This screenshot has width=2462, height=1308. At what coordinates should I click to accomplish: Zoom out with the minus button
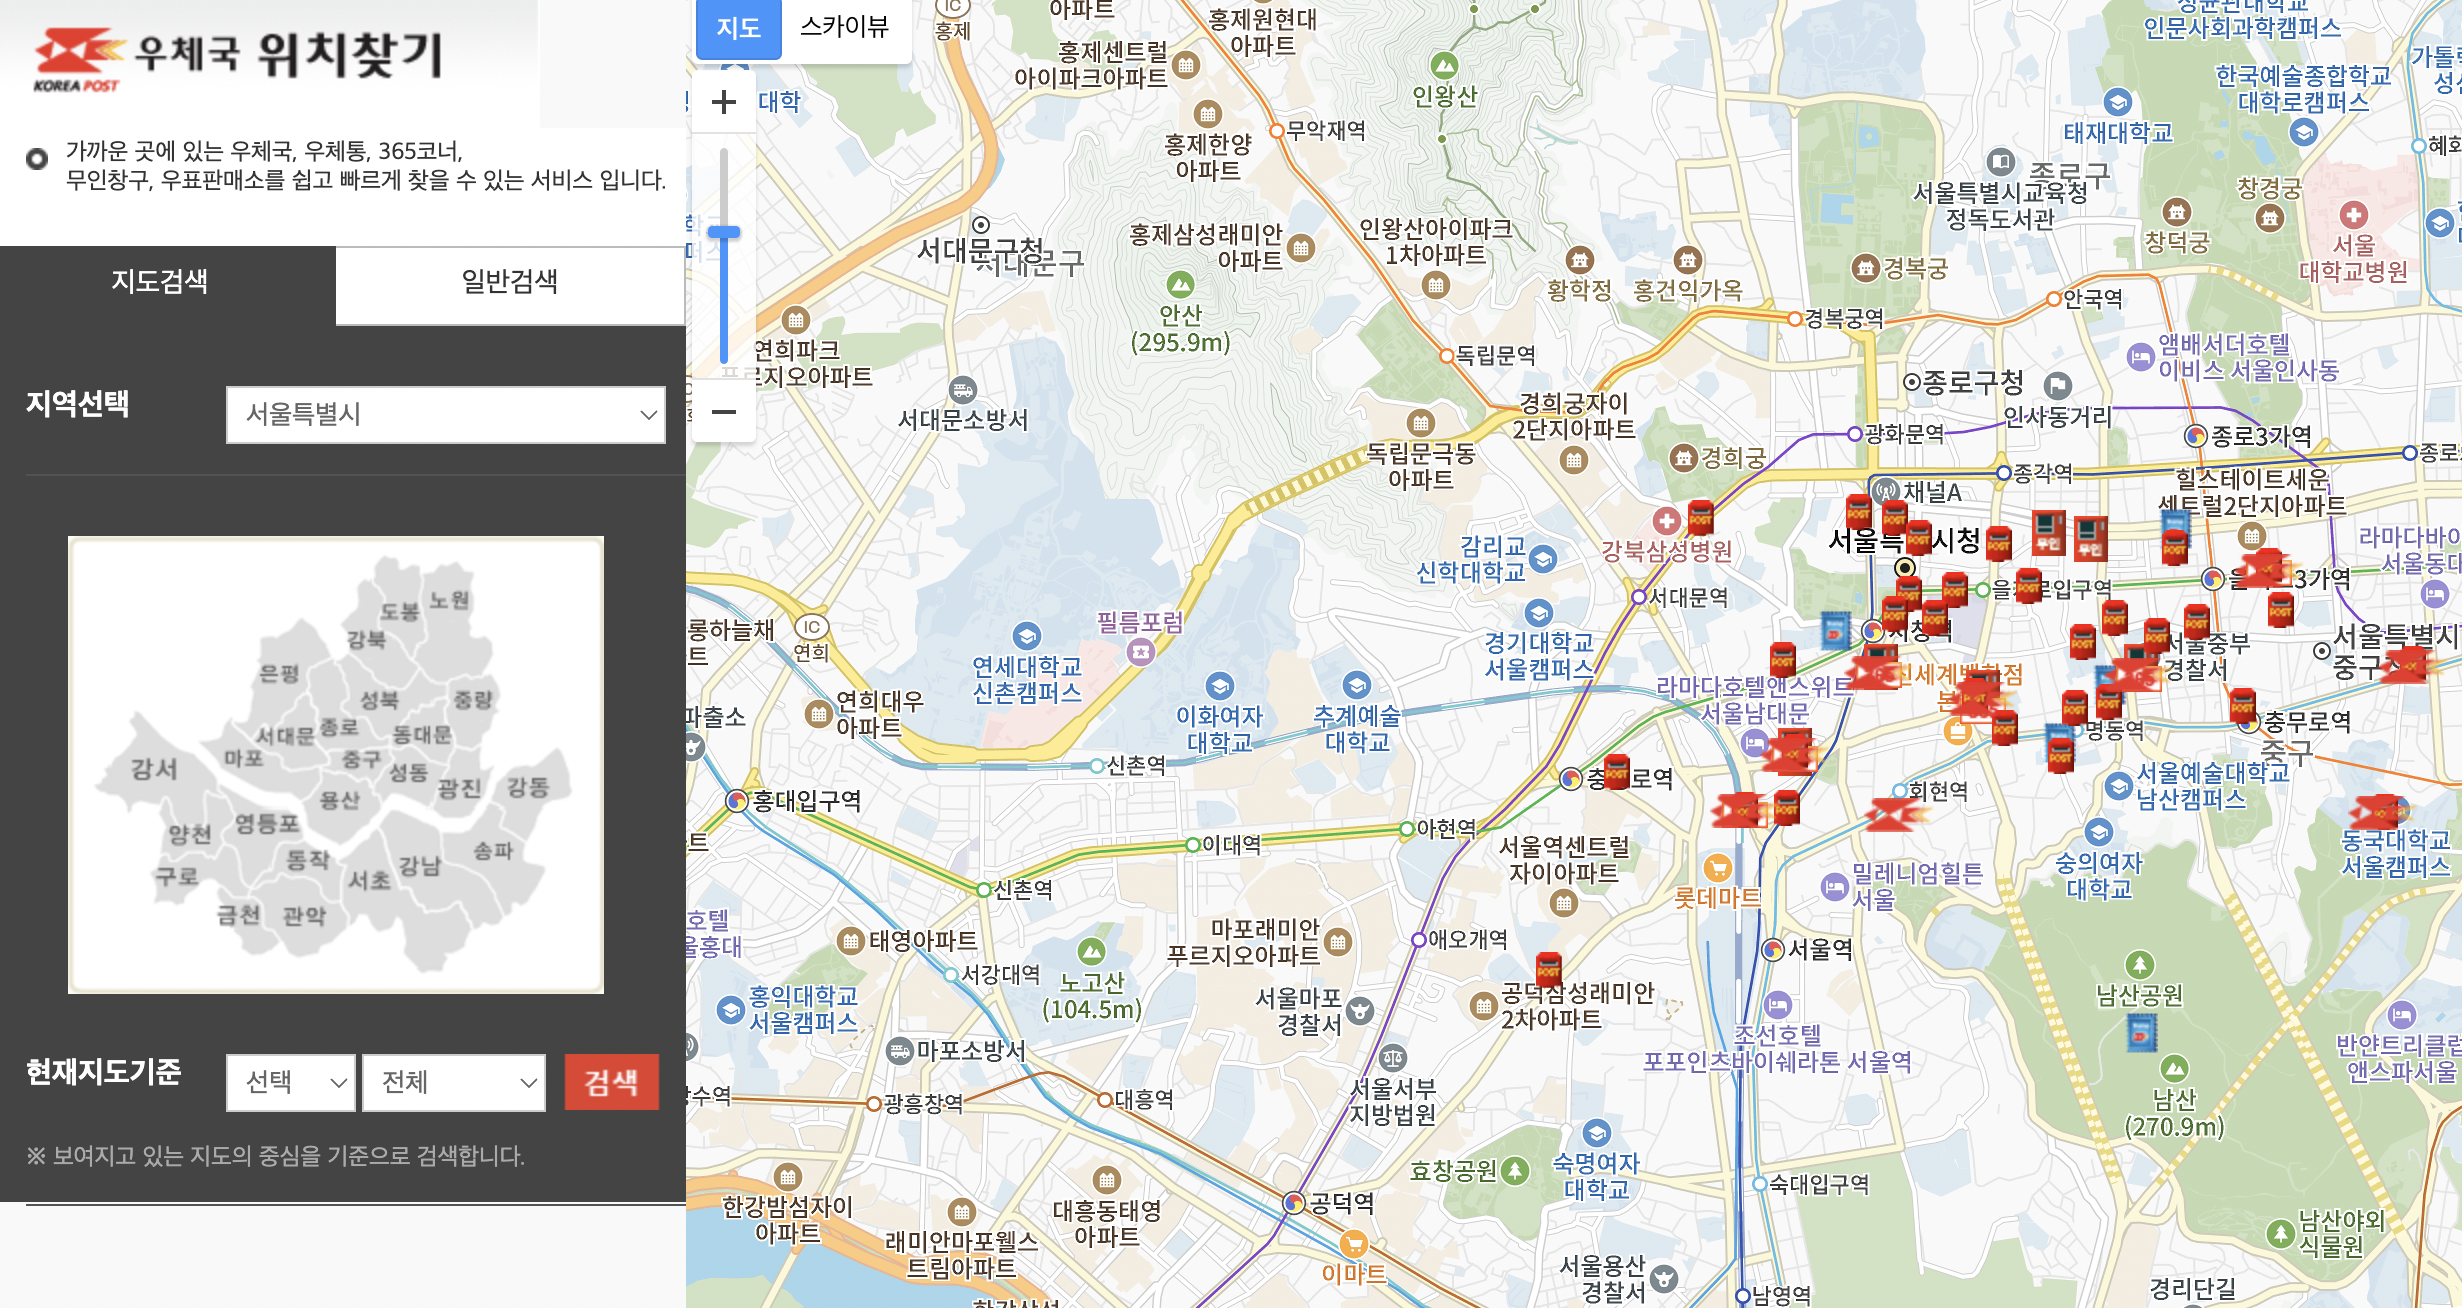(724, 411)
